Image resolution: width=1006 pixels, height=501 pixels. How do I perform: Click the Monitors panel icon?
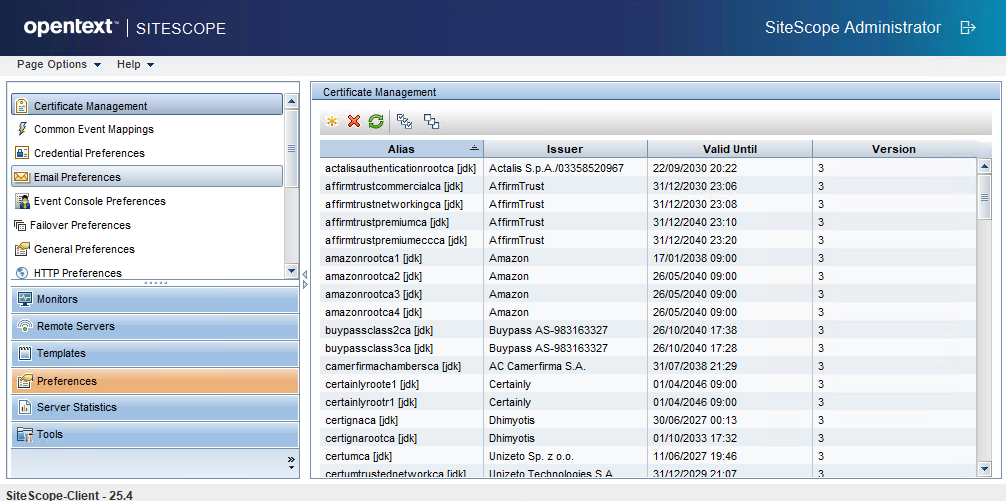point(24,299)
